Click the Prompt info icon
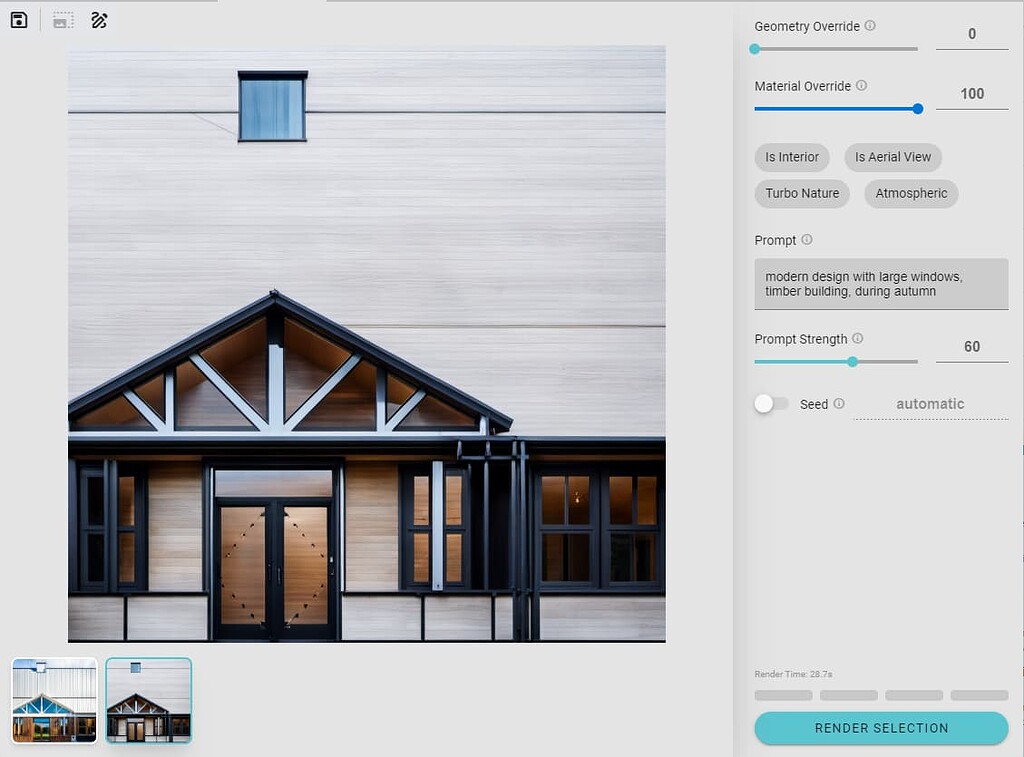This screenshot has width=1024, height=757. point(808,240)
